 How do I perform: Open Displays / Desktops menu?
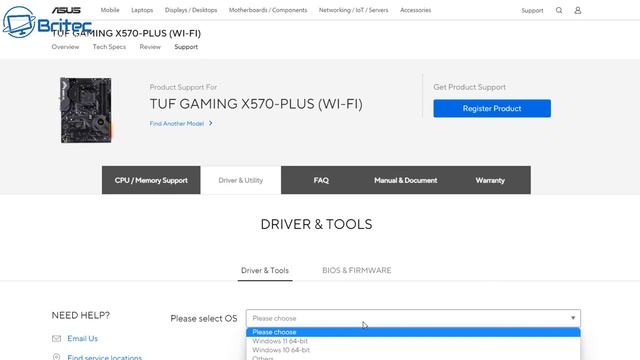click(x=191, y=10)
